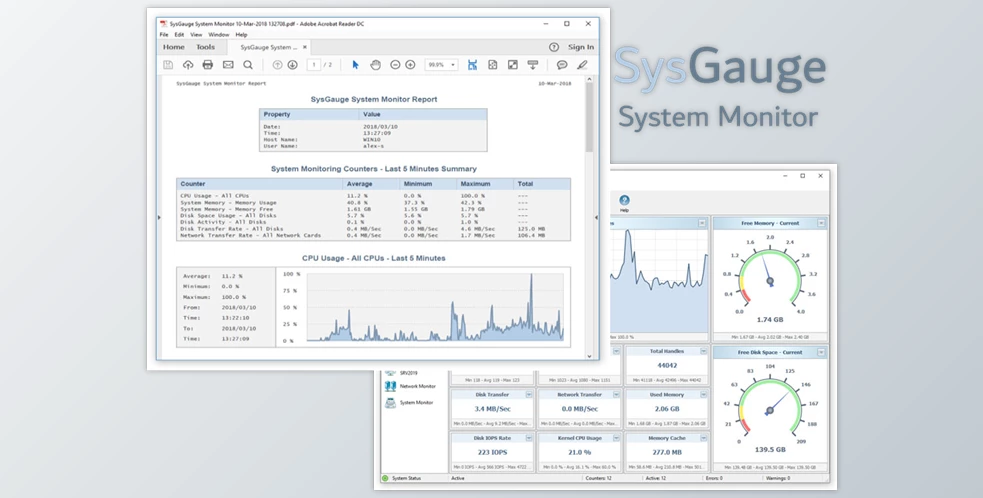Screen dimensions: 983x498
Task: Open the File menu
Action: coord(165,34)
